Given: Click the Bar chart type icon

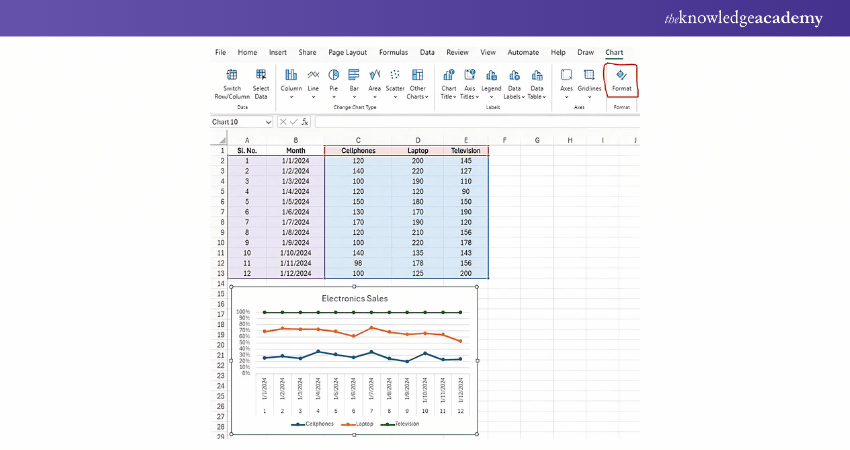Looking at the screenshot, I should 353,75.
